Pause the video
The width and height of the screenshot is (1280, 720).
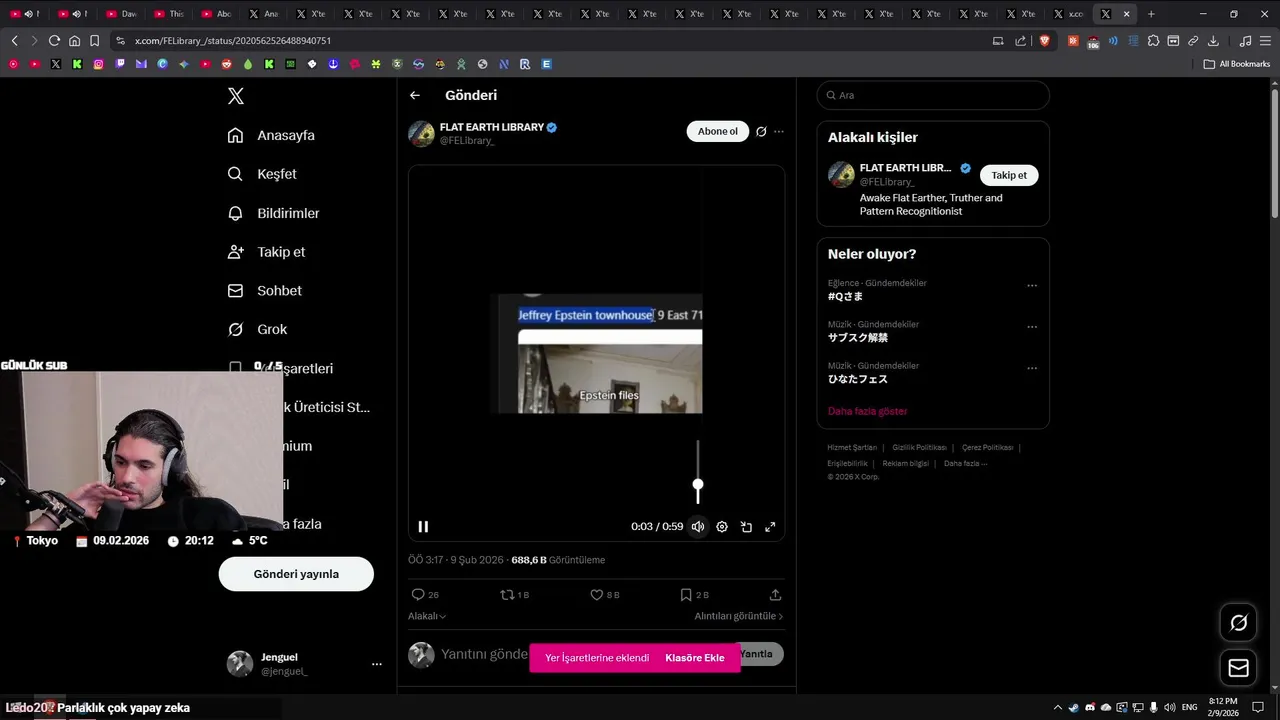423,527
